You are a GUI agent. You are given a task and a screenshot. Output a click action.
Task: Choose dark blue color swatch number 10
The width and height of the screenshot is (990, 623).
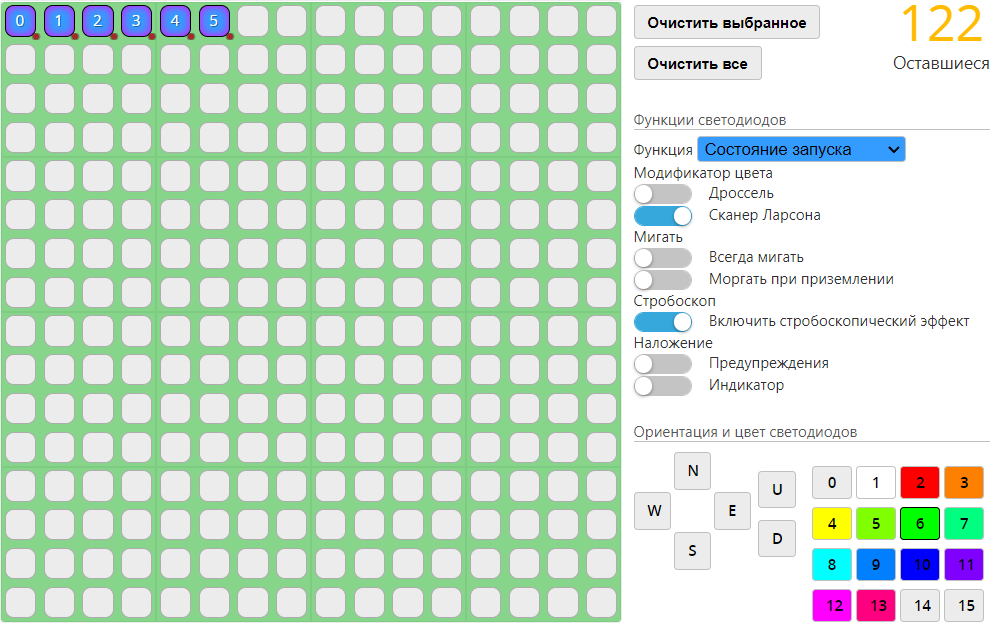[x=919, y=565]
